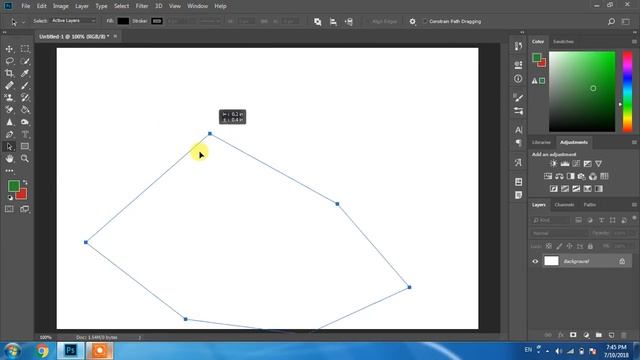Add layer mask at Layers panel bottom
The width and height of the screenshot is (640, 360).
click(x=573, y=335)
